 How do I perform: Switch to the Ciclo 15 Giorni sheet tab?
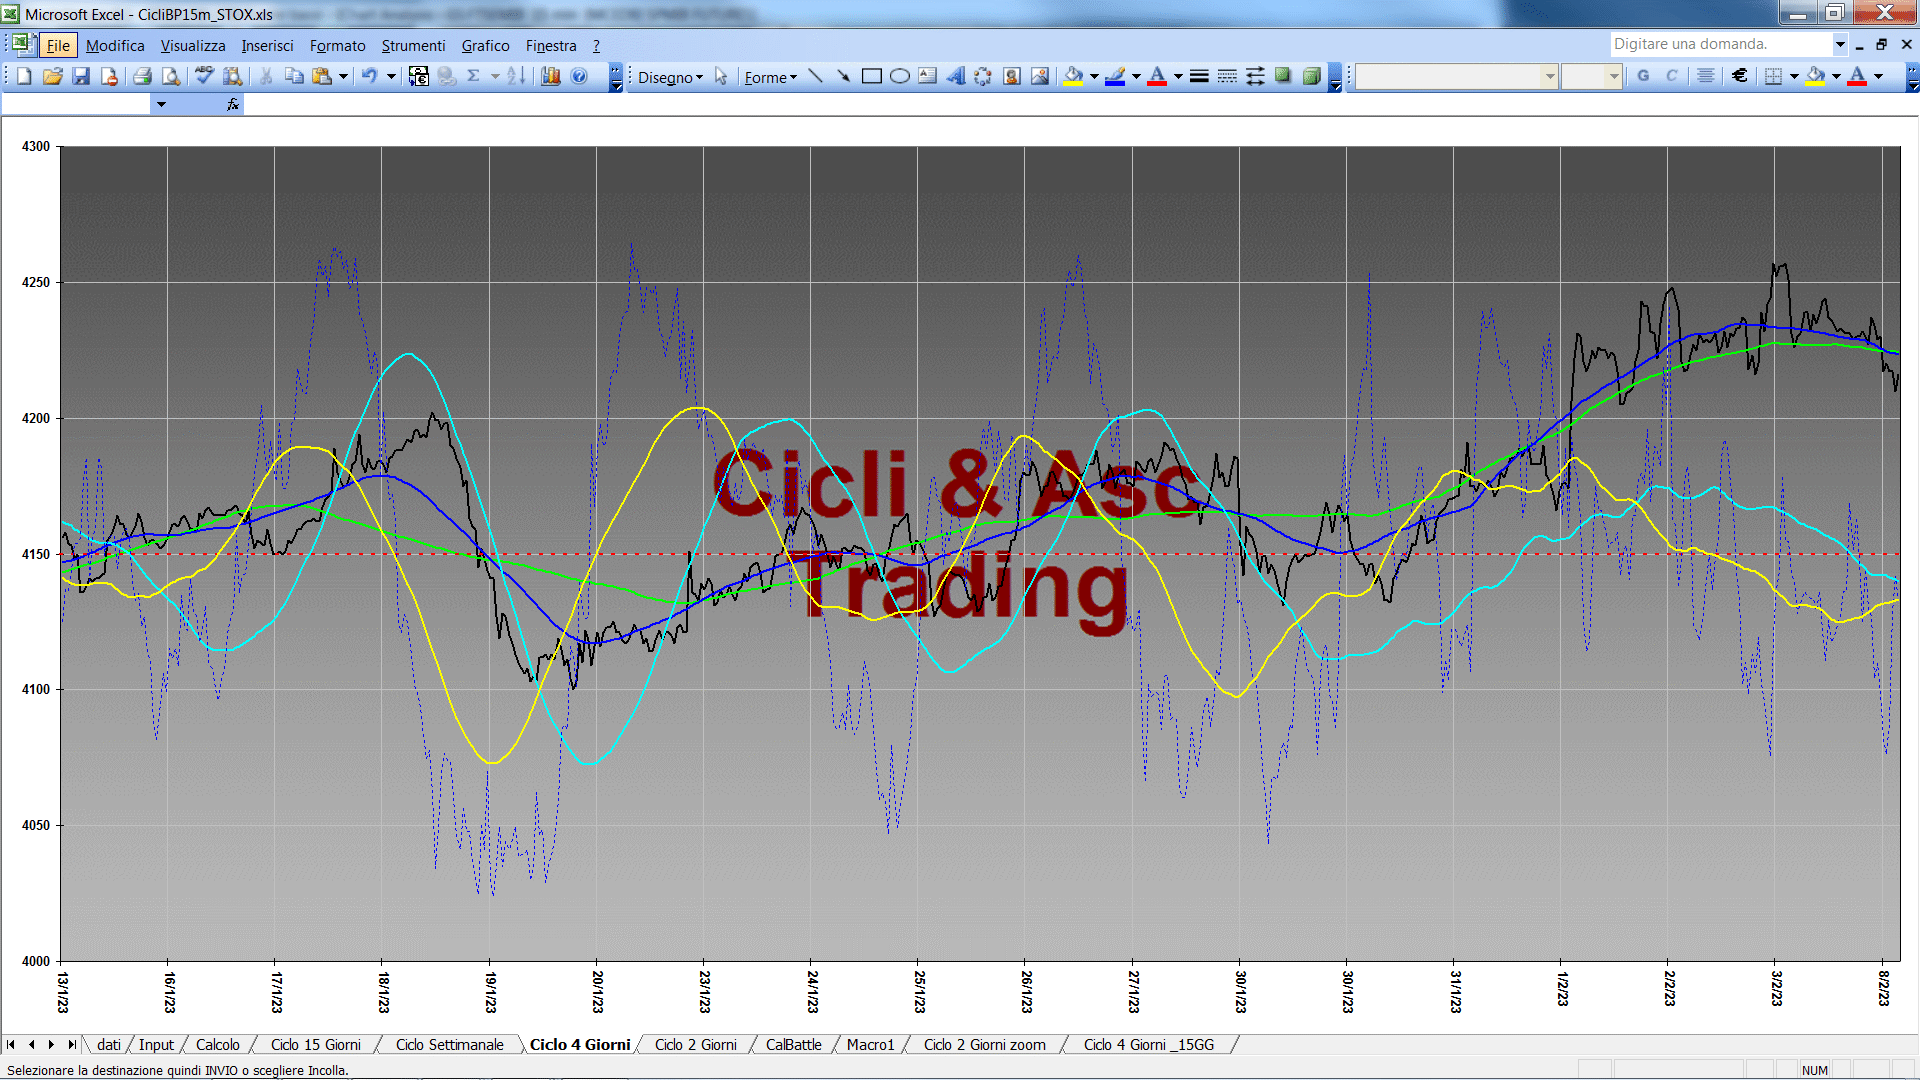[316, 1044]
